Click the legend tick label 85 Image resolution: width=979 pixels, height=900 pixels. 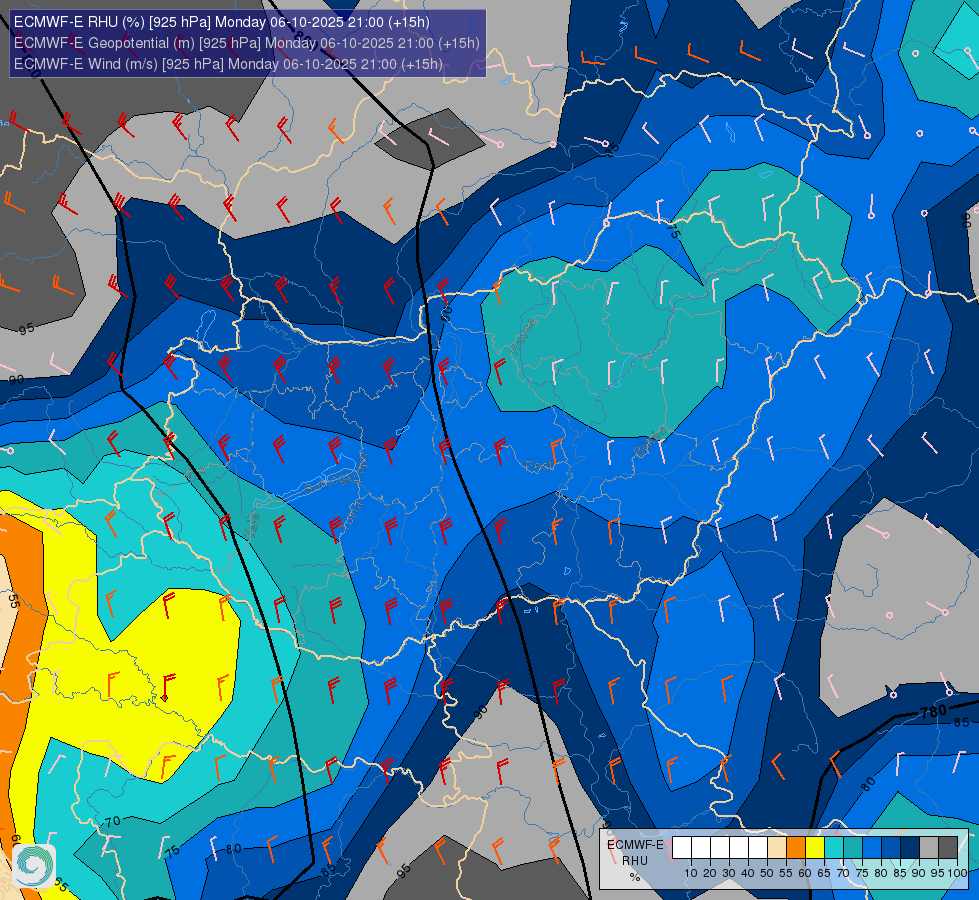(900, 873)
